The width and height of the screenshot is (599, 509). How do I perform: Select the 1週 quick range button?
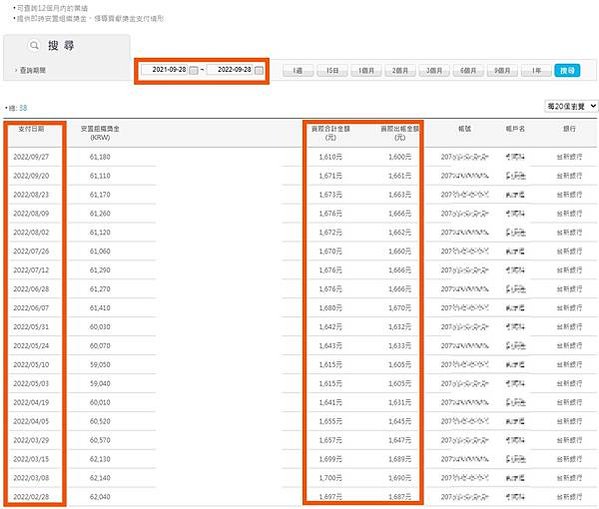click(298, 71)
